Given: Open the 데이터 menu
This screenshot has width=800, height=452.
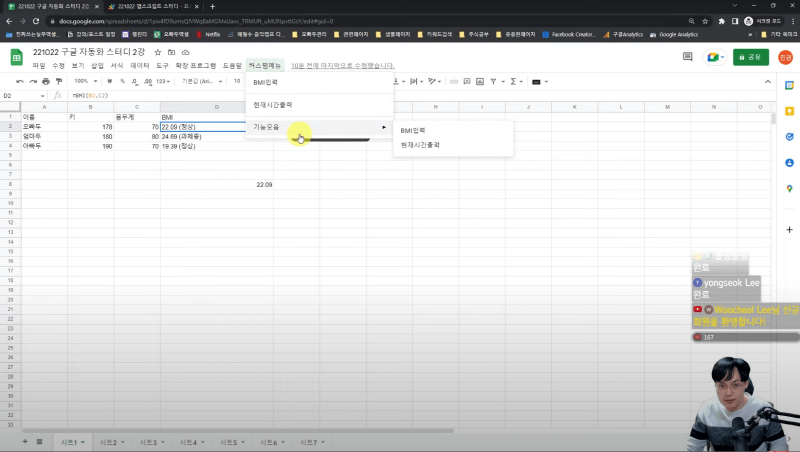Looking at the screenshot, I should (x=140, y=66).
